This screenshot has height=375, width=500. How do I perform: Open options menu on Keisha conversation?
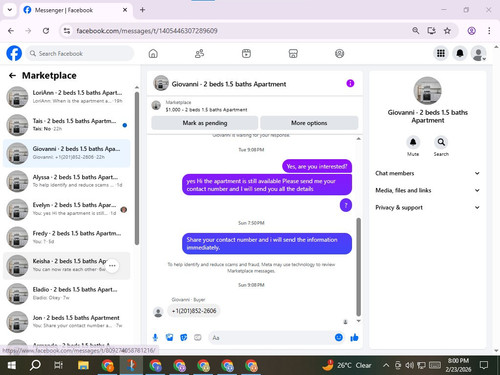tap(112, 266)
